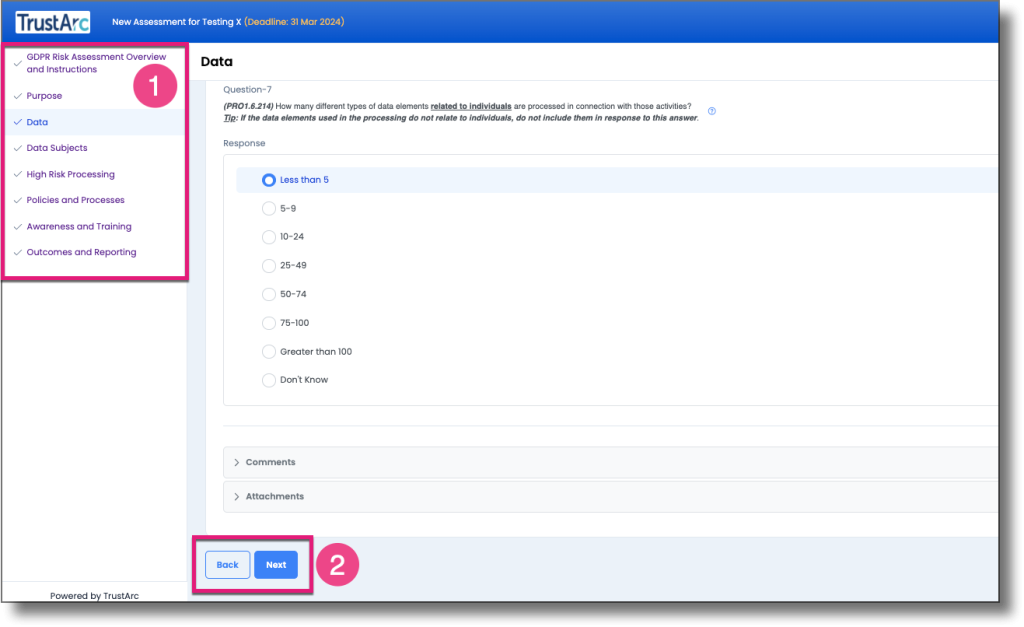Click the 'Deadline: 31 Mar 2024' text
Image resolution: width=1024 pixels, height=627 pixels.
click(x=294, y=22)
